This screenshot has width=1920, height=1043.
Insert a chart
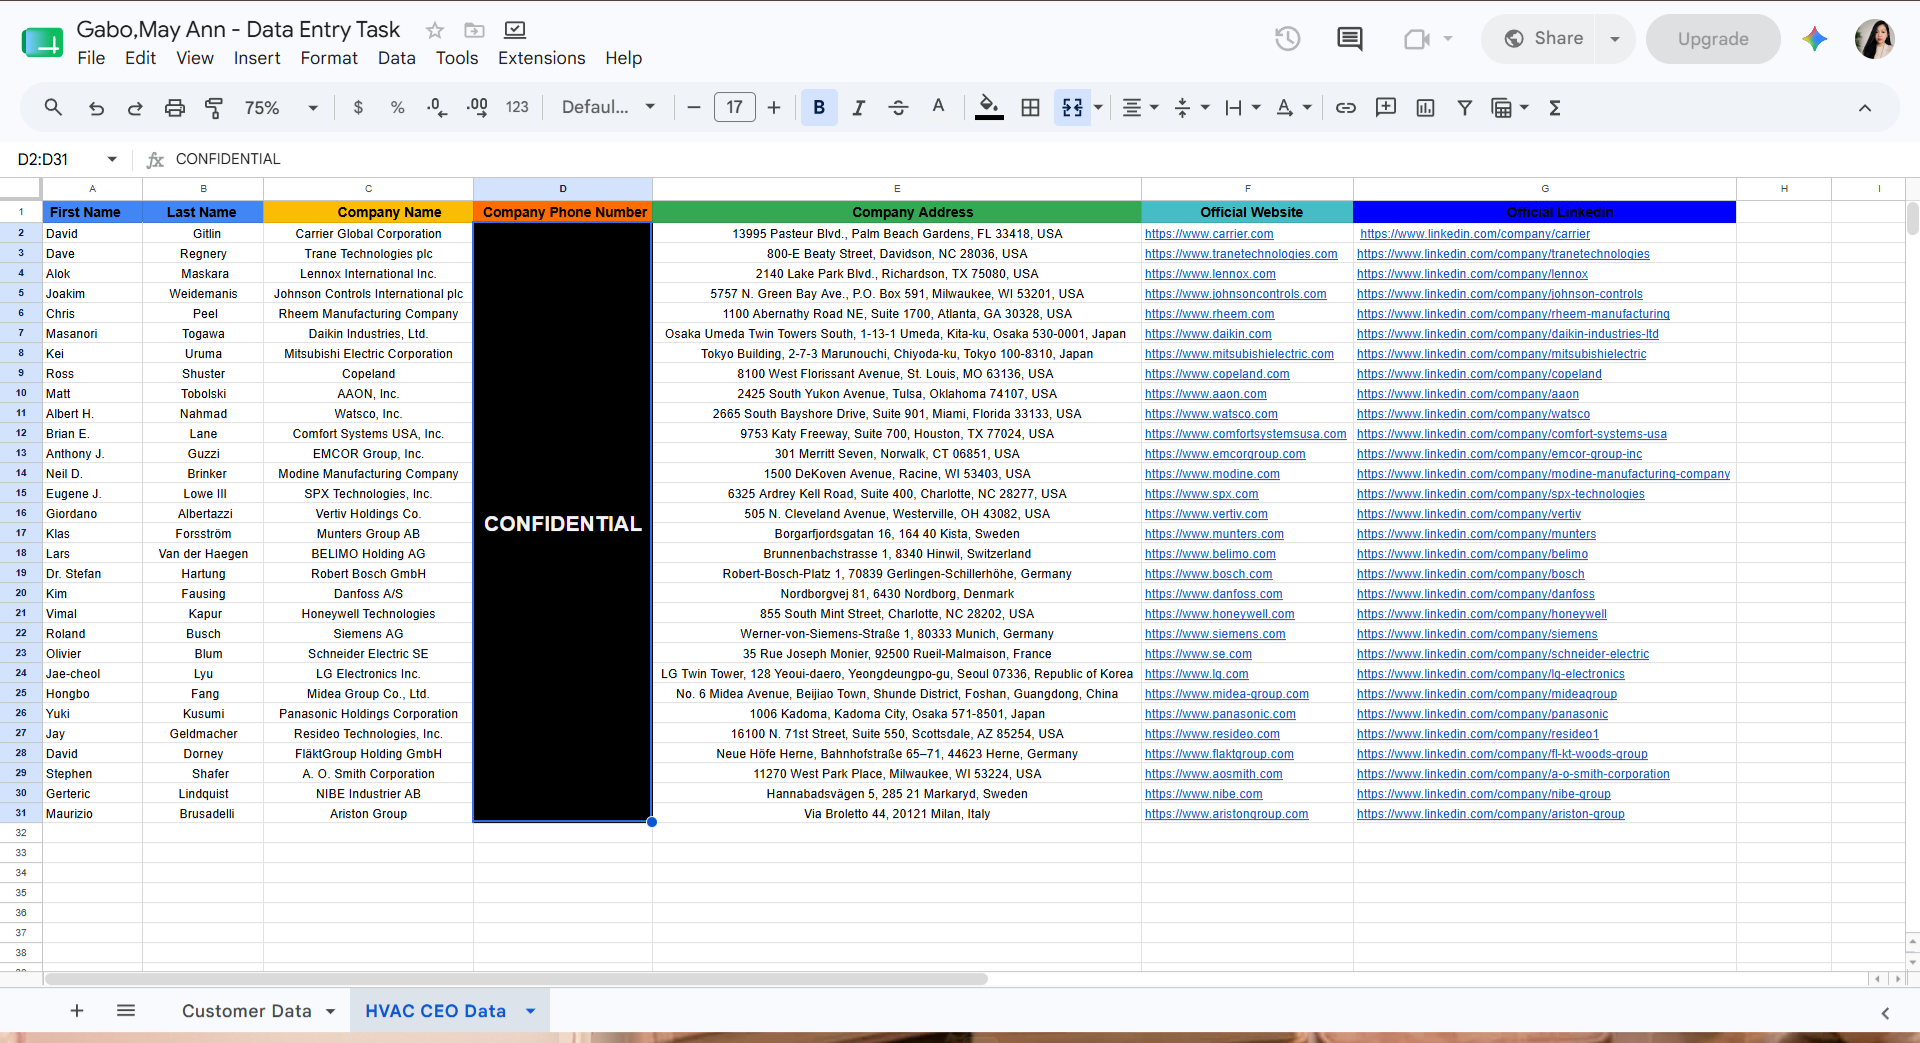tap(1426, 108)
